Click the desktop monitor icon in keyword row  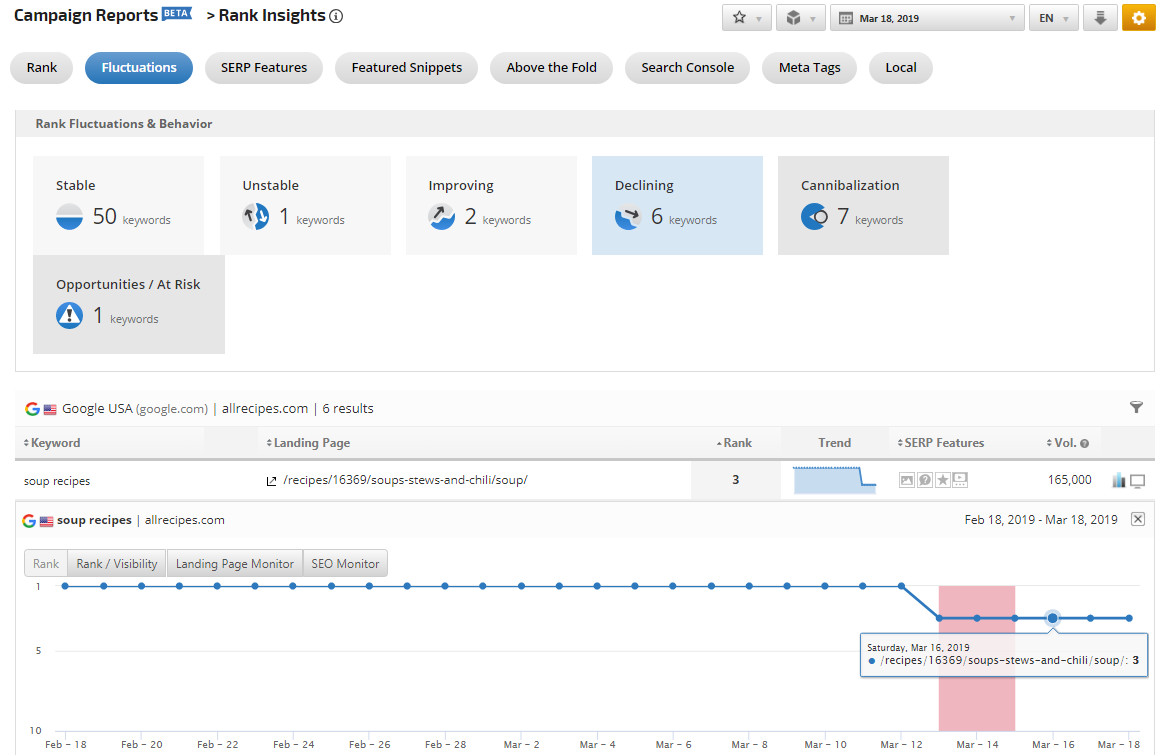click(x=1137, y=481)
